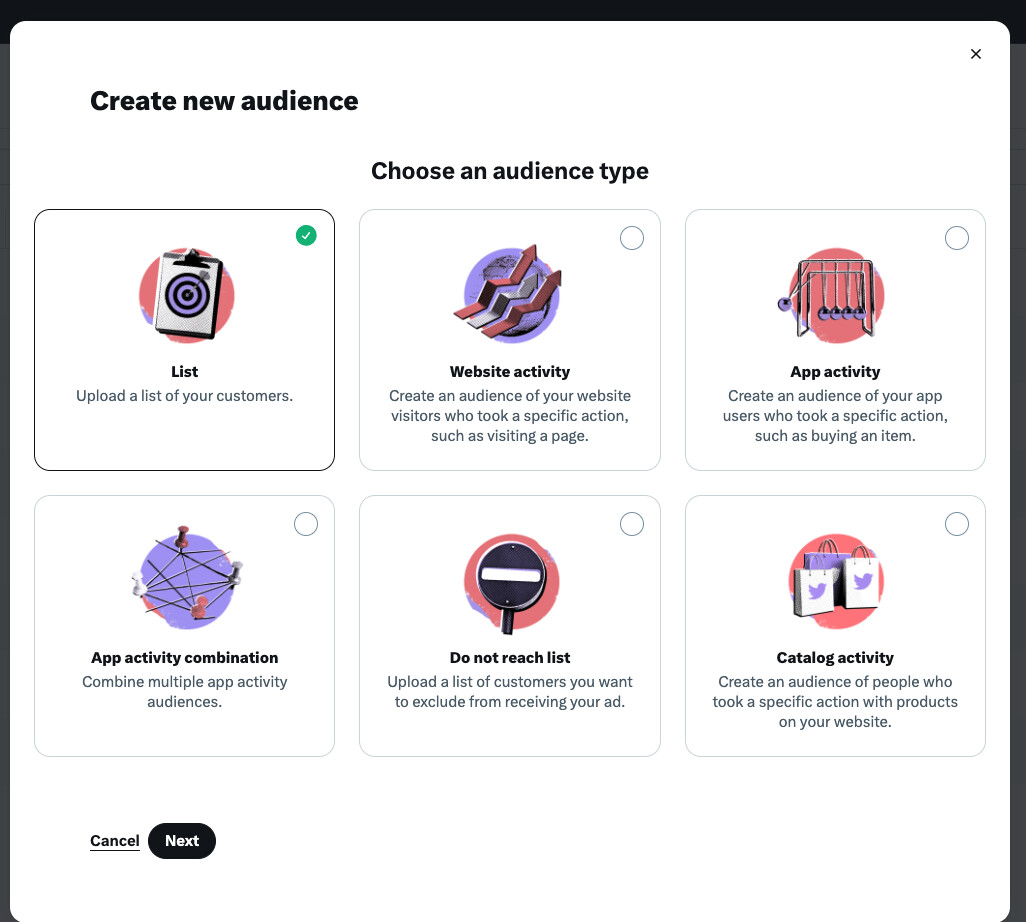Select the App activity radio button
Image resolution: width=1026 pixels, height=922 pixels.
point(957,238)
